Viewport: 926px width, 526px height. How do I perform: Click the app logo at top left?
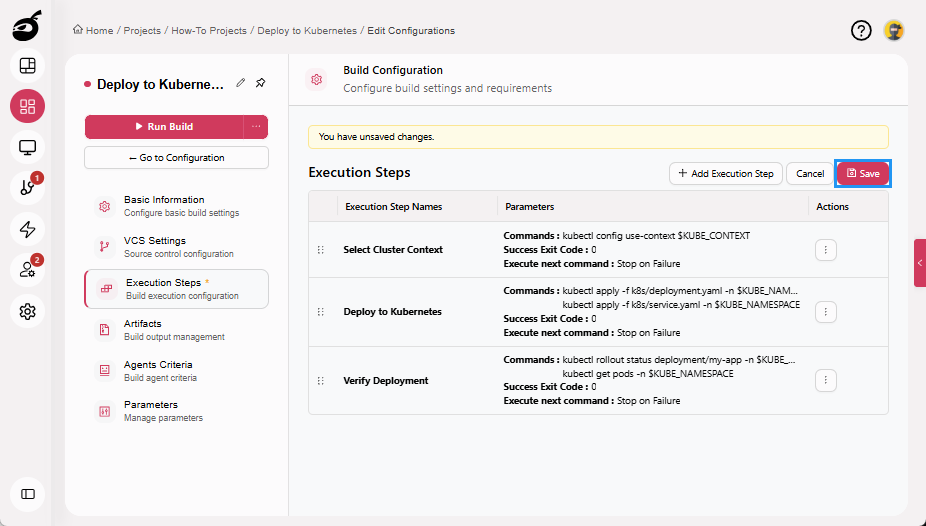27,26
